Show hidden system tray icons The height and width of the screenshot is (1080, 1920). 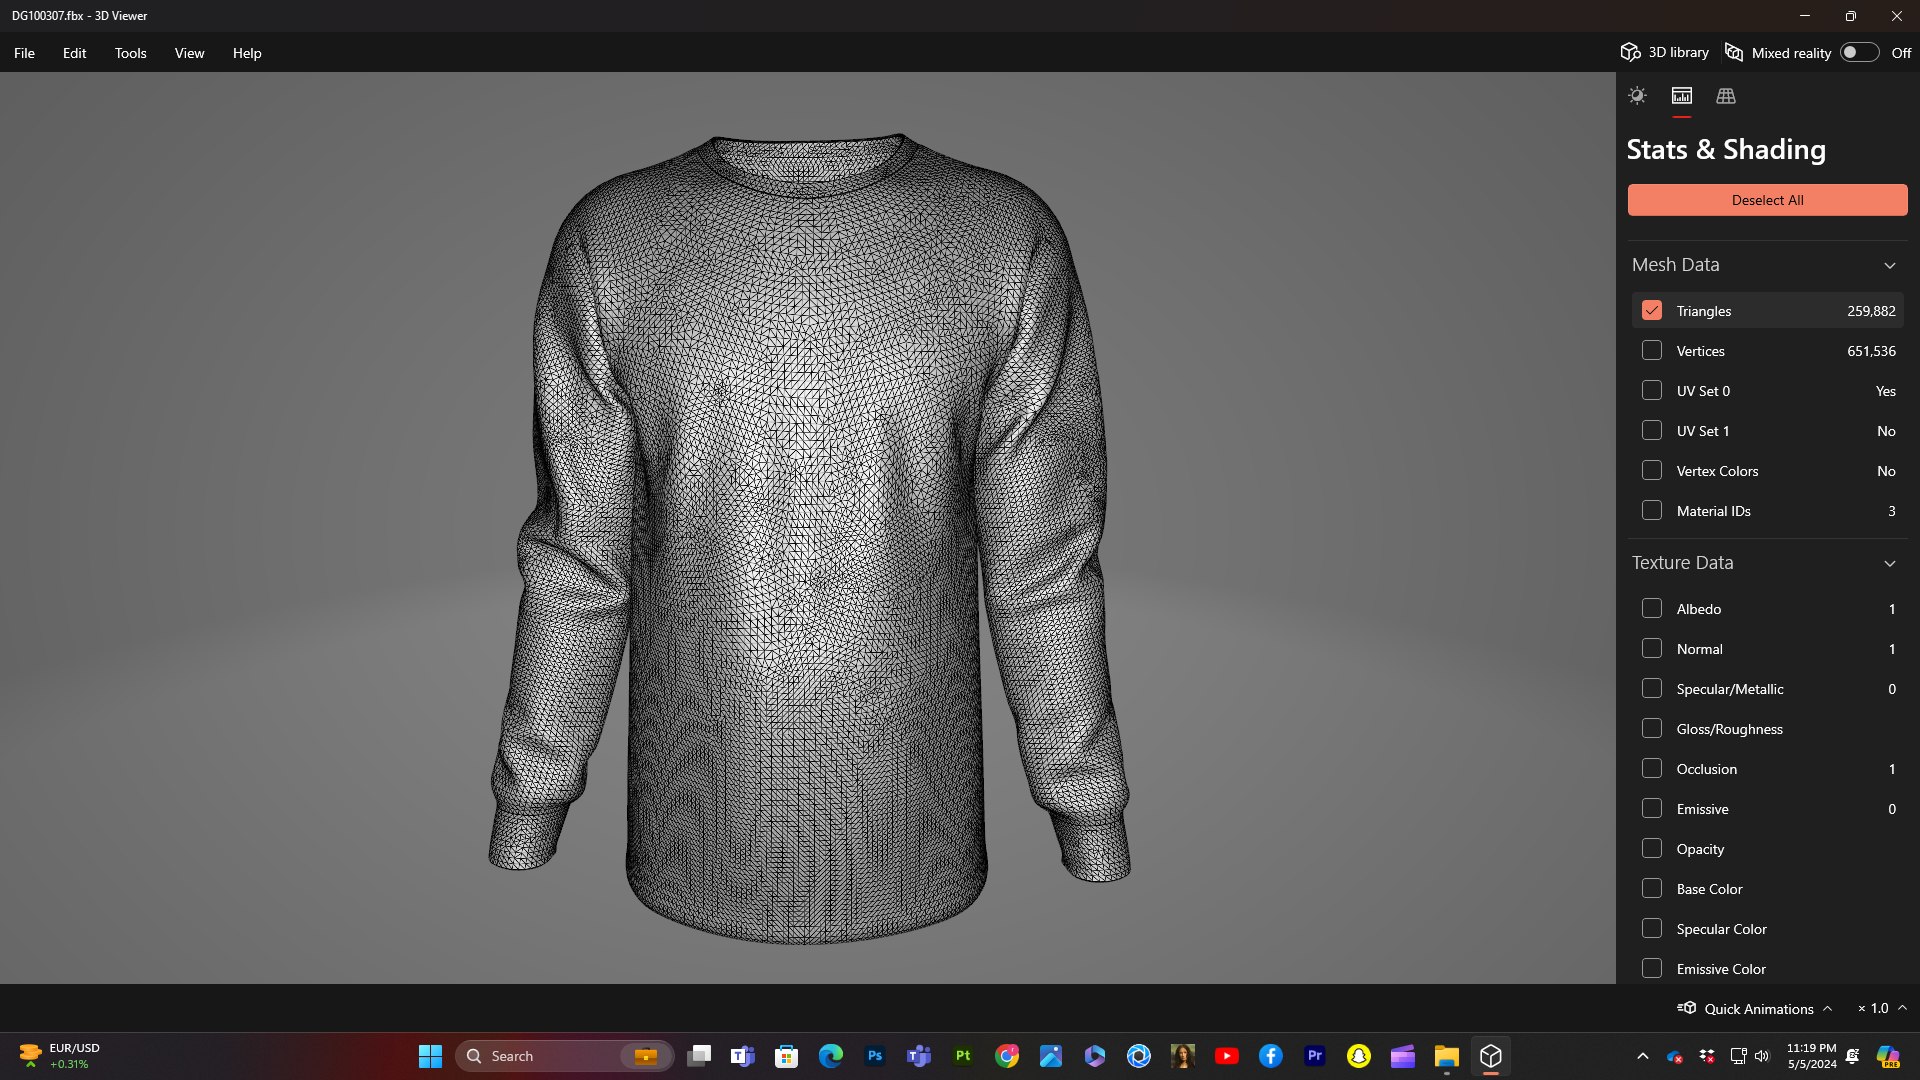click(x=1642, y=1056)
